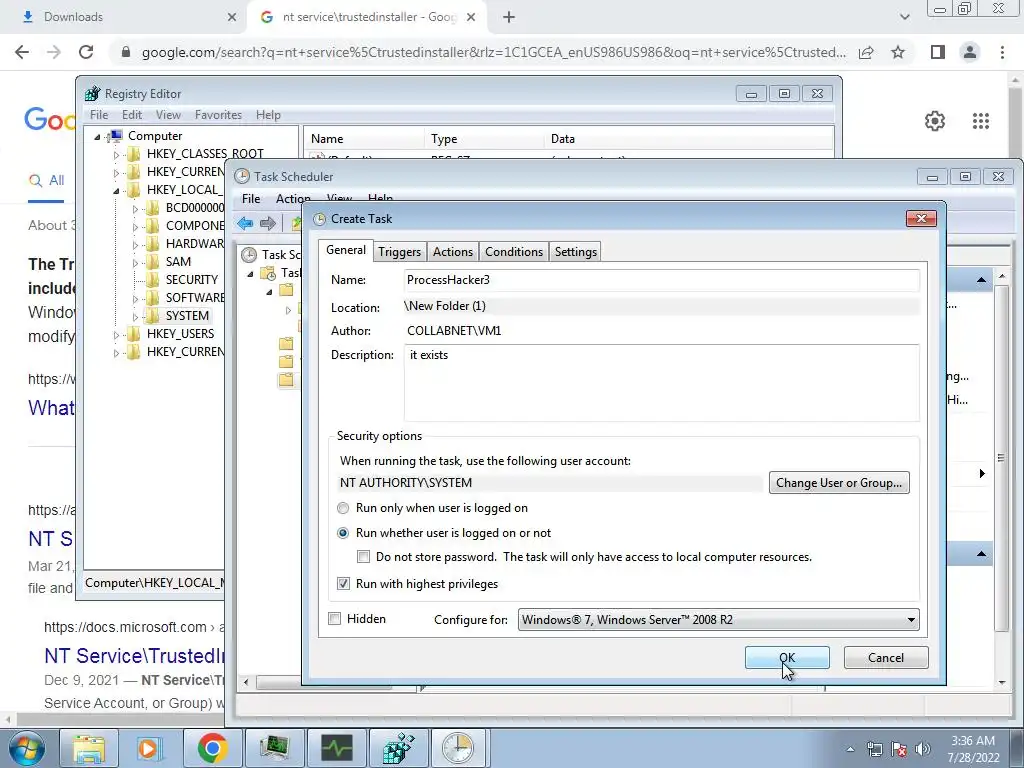This screenshot has width=1024, height=768.
Task: Click the Task Scheduler forward arrow toolbar icon
Action: pos(268,223)
